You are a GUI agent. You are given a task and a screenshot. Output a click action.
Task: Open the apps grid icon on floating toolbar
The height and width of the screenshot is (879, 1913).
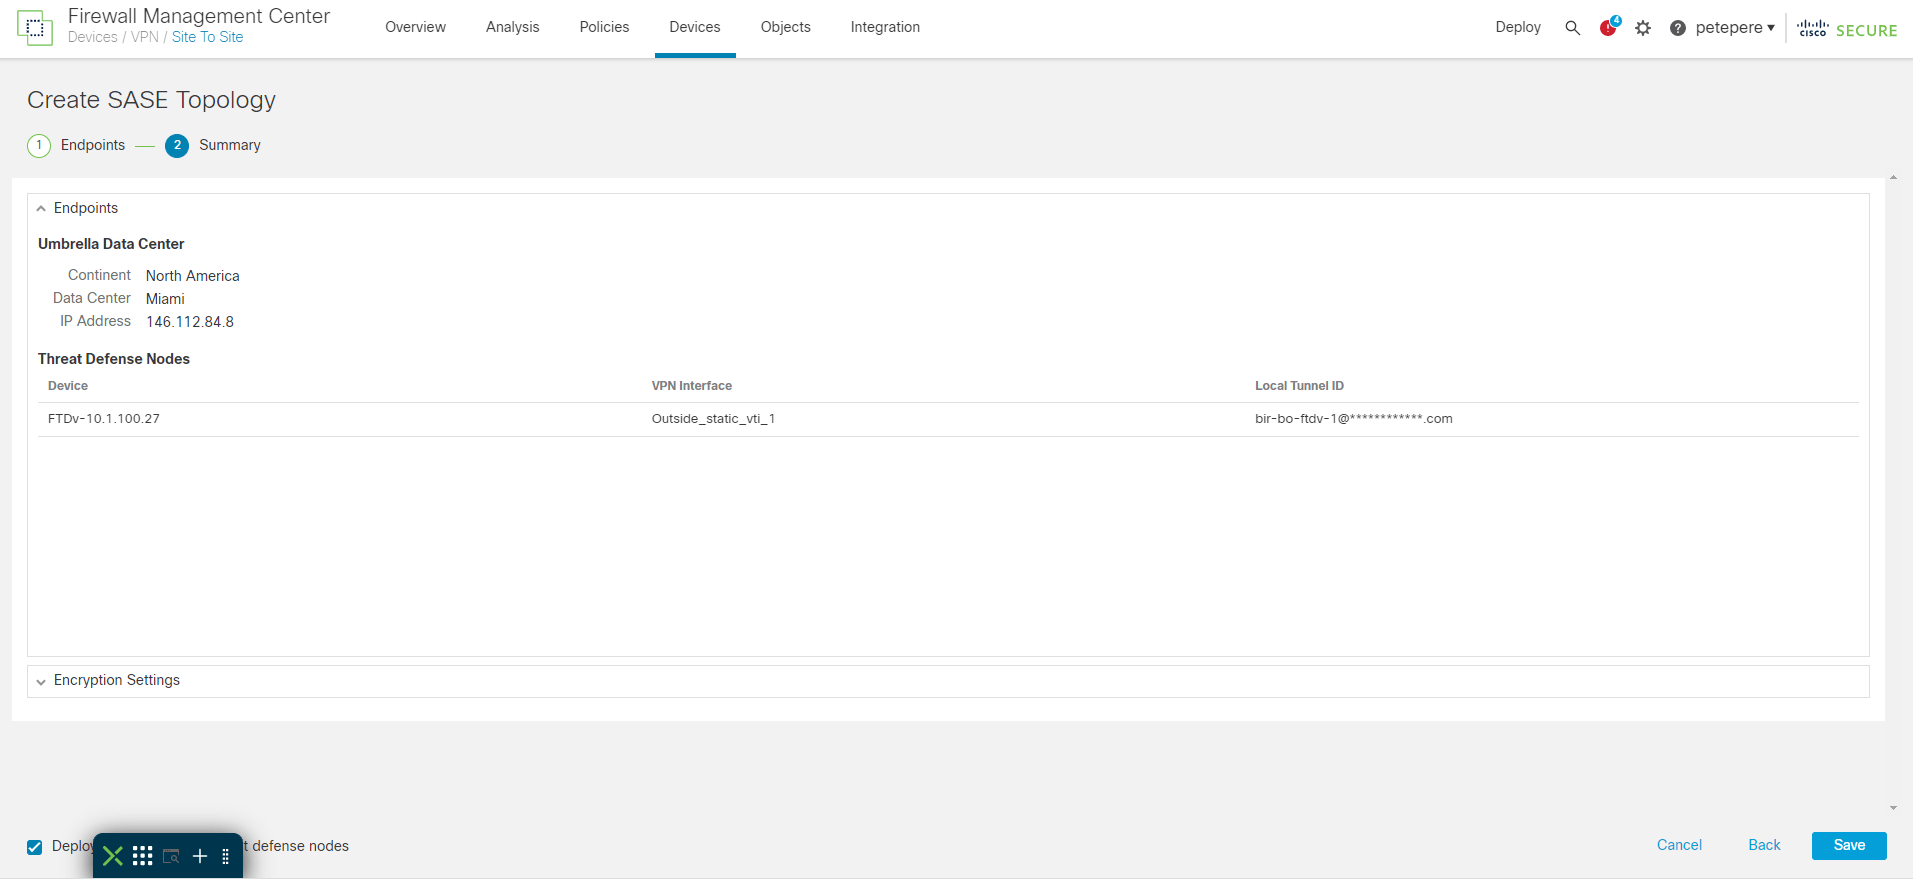(143, 856)
